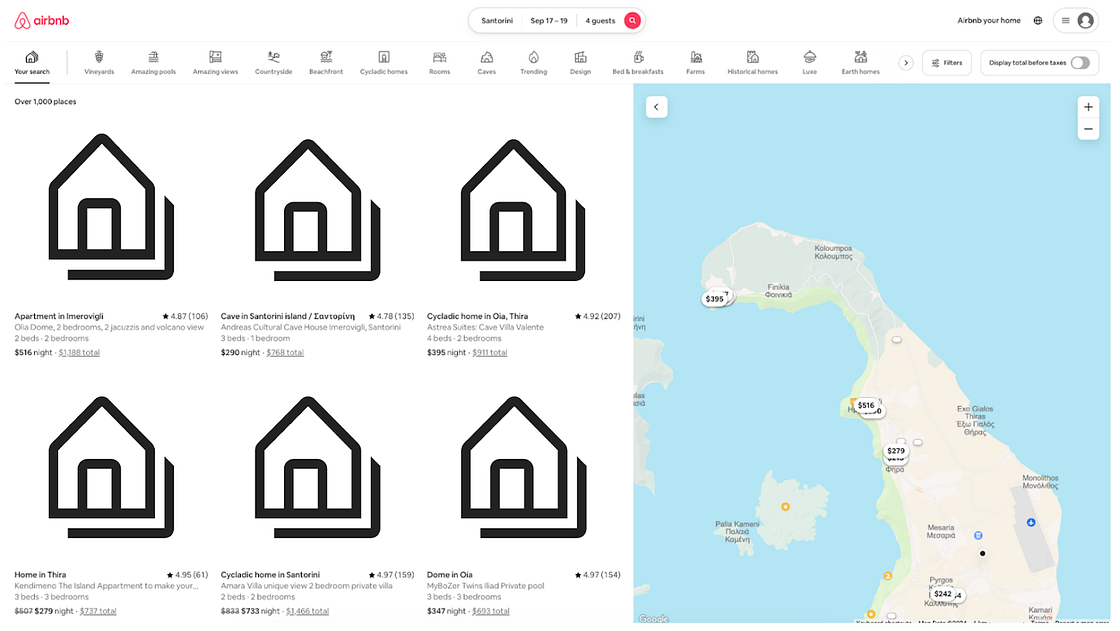Screen dimensions: 1120x631
Task: Collapse the map with left chevron
Action: 656,107
